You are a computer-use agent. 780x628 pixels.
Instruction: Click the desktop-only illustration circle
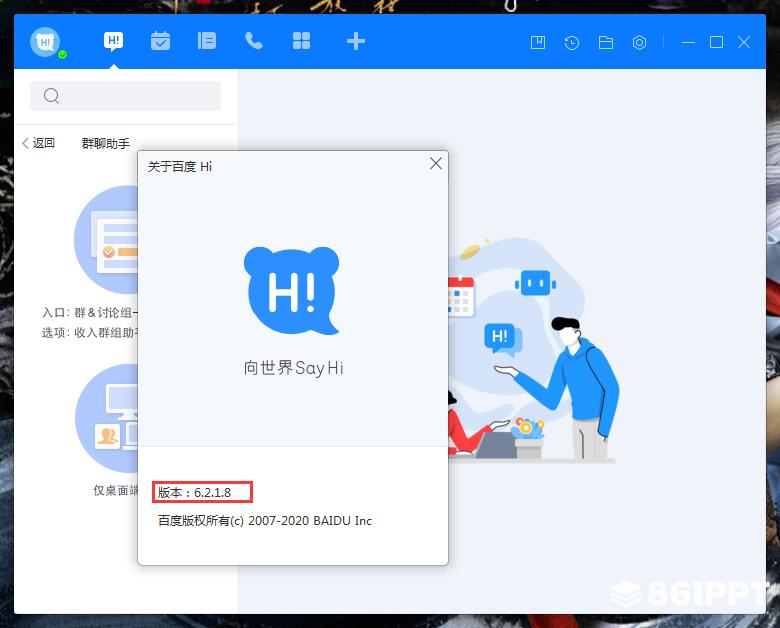(106, 418)
